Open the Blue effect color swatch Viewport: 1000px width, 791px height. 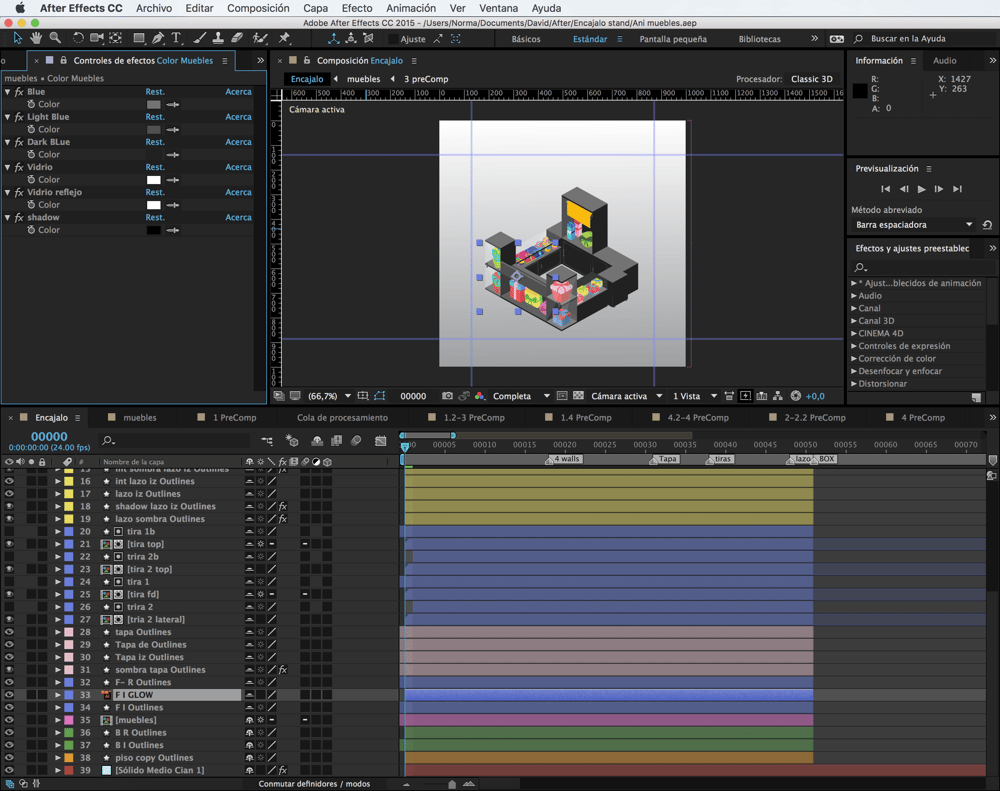(x=154, y=105)
